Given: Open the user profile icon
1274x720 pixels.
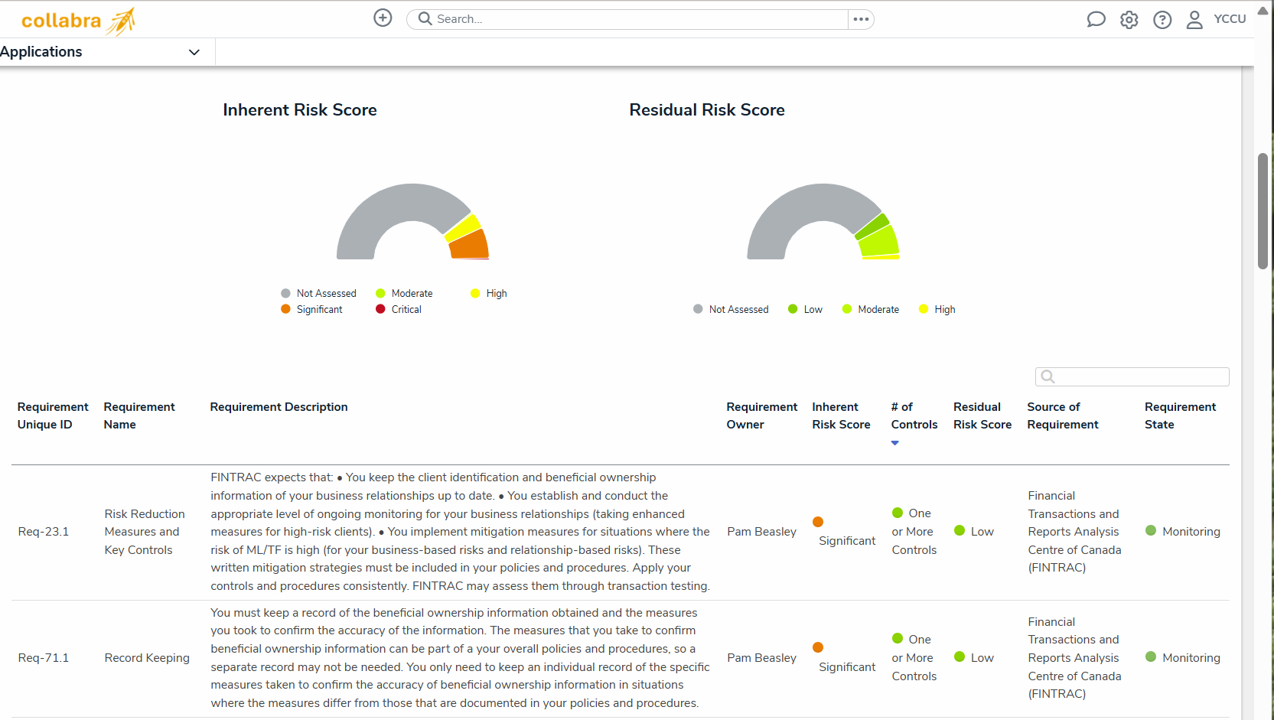Looking at the screenshot, I should point(1194,19).
